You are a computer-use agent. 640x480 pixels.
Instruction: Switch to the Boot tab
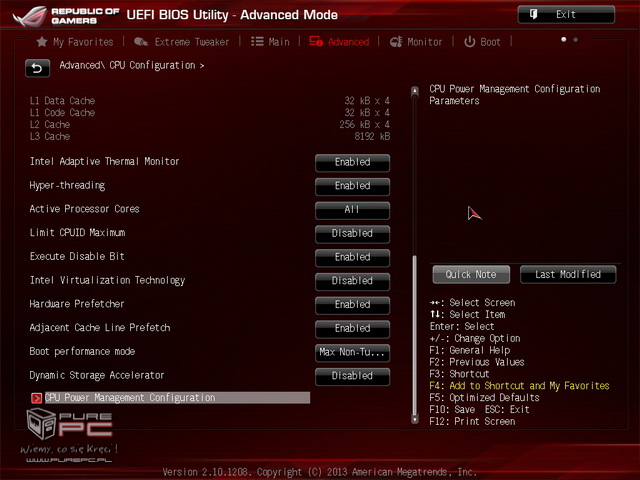click(x=482, y=42)
